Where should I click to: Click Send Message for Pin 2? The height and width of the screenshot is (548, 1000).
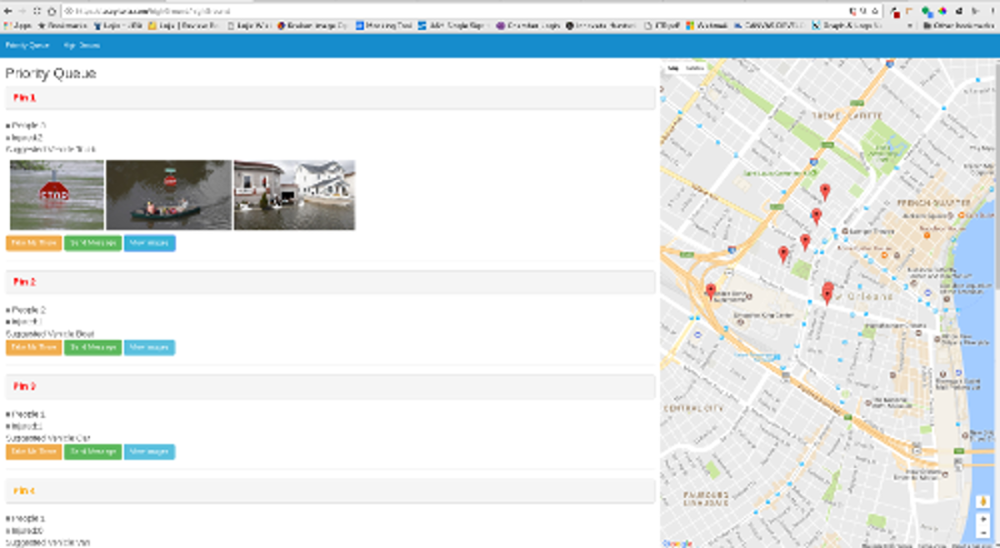click(x=92, y=348)
